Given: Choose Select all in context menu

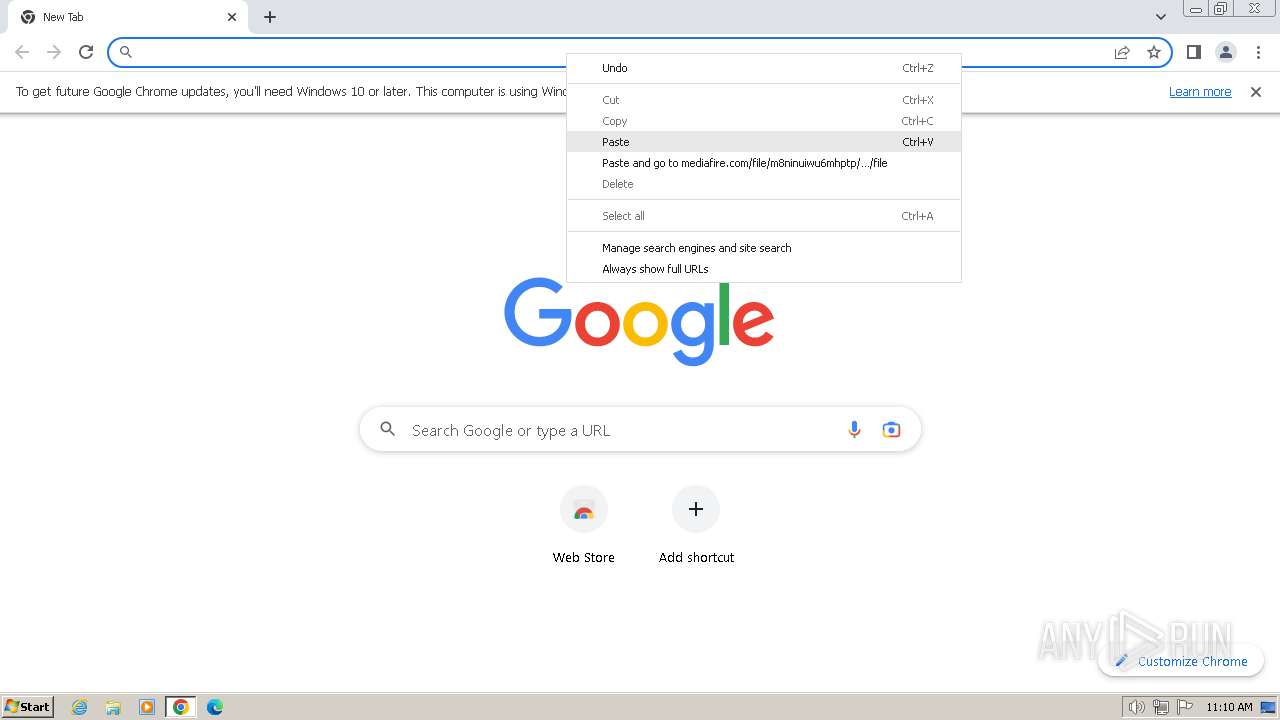Looking at the screenshot, I should (764, 216).
